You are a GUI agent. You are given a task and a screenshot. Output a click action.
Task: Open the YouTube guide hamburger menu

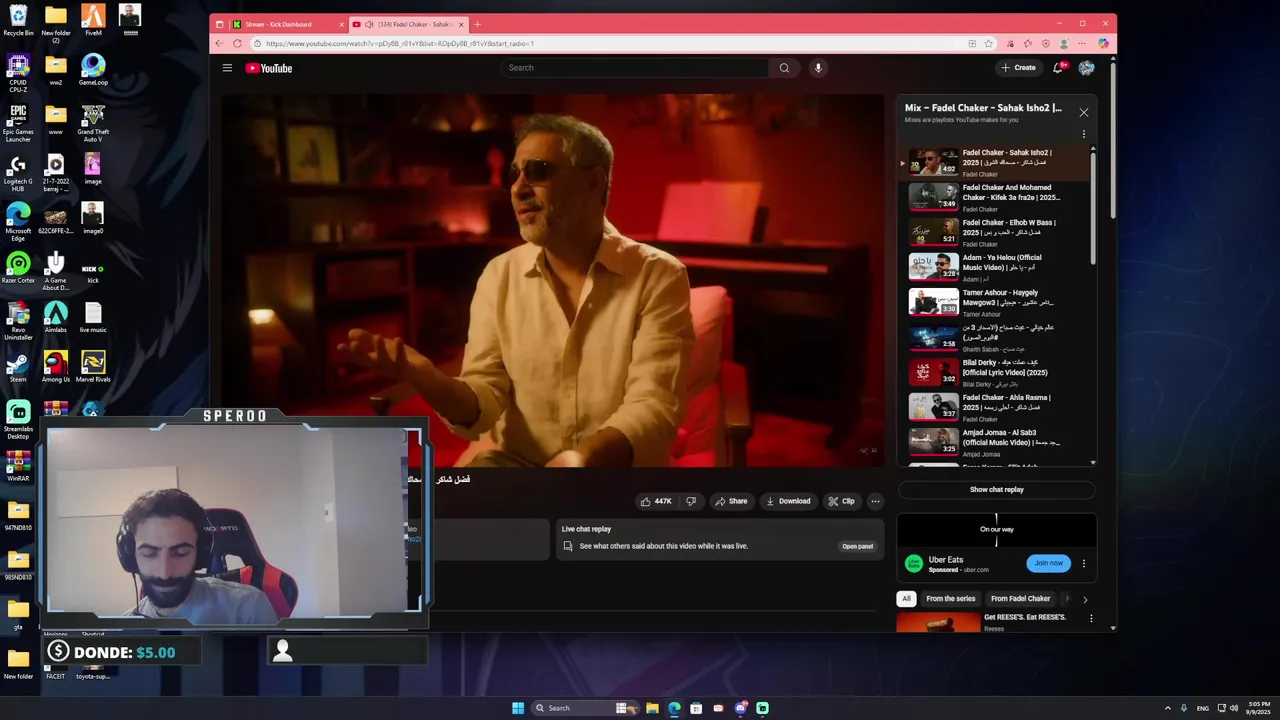click(227, 68)
